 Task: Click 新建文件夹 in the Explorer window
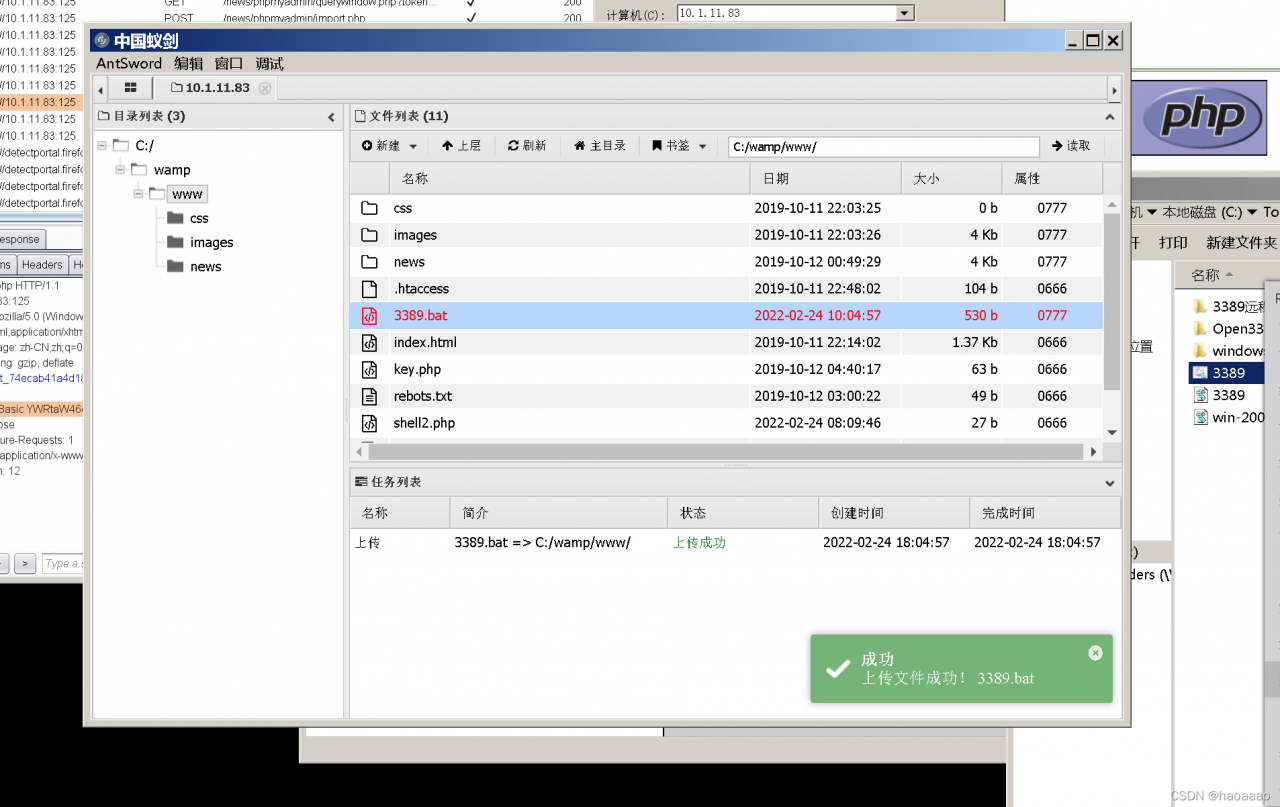pyautogui.click(x=1241, y=243)
